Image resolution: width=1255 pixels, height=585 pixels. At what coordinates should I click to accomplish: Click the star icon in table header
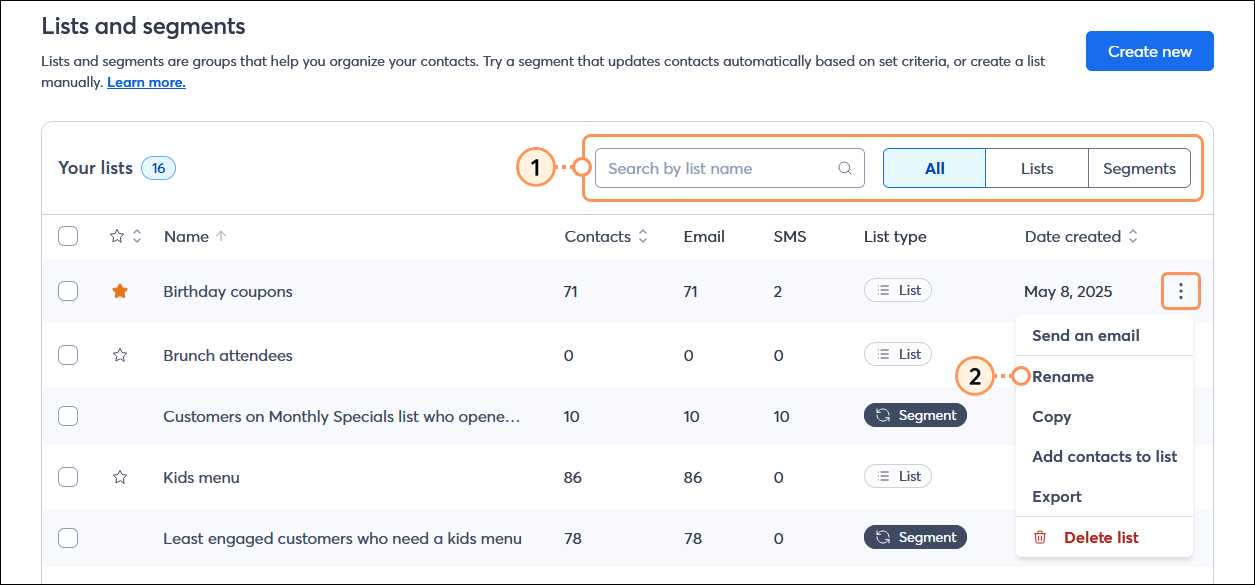117,237
